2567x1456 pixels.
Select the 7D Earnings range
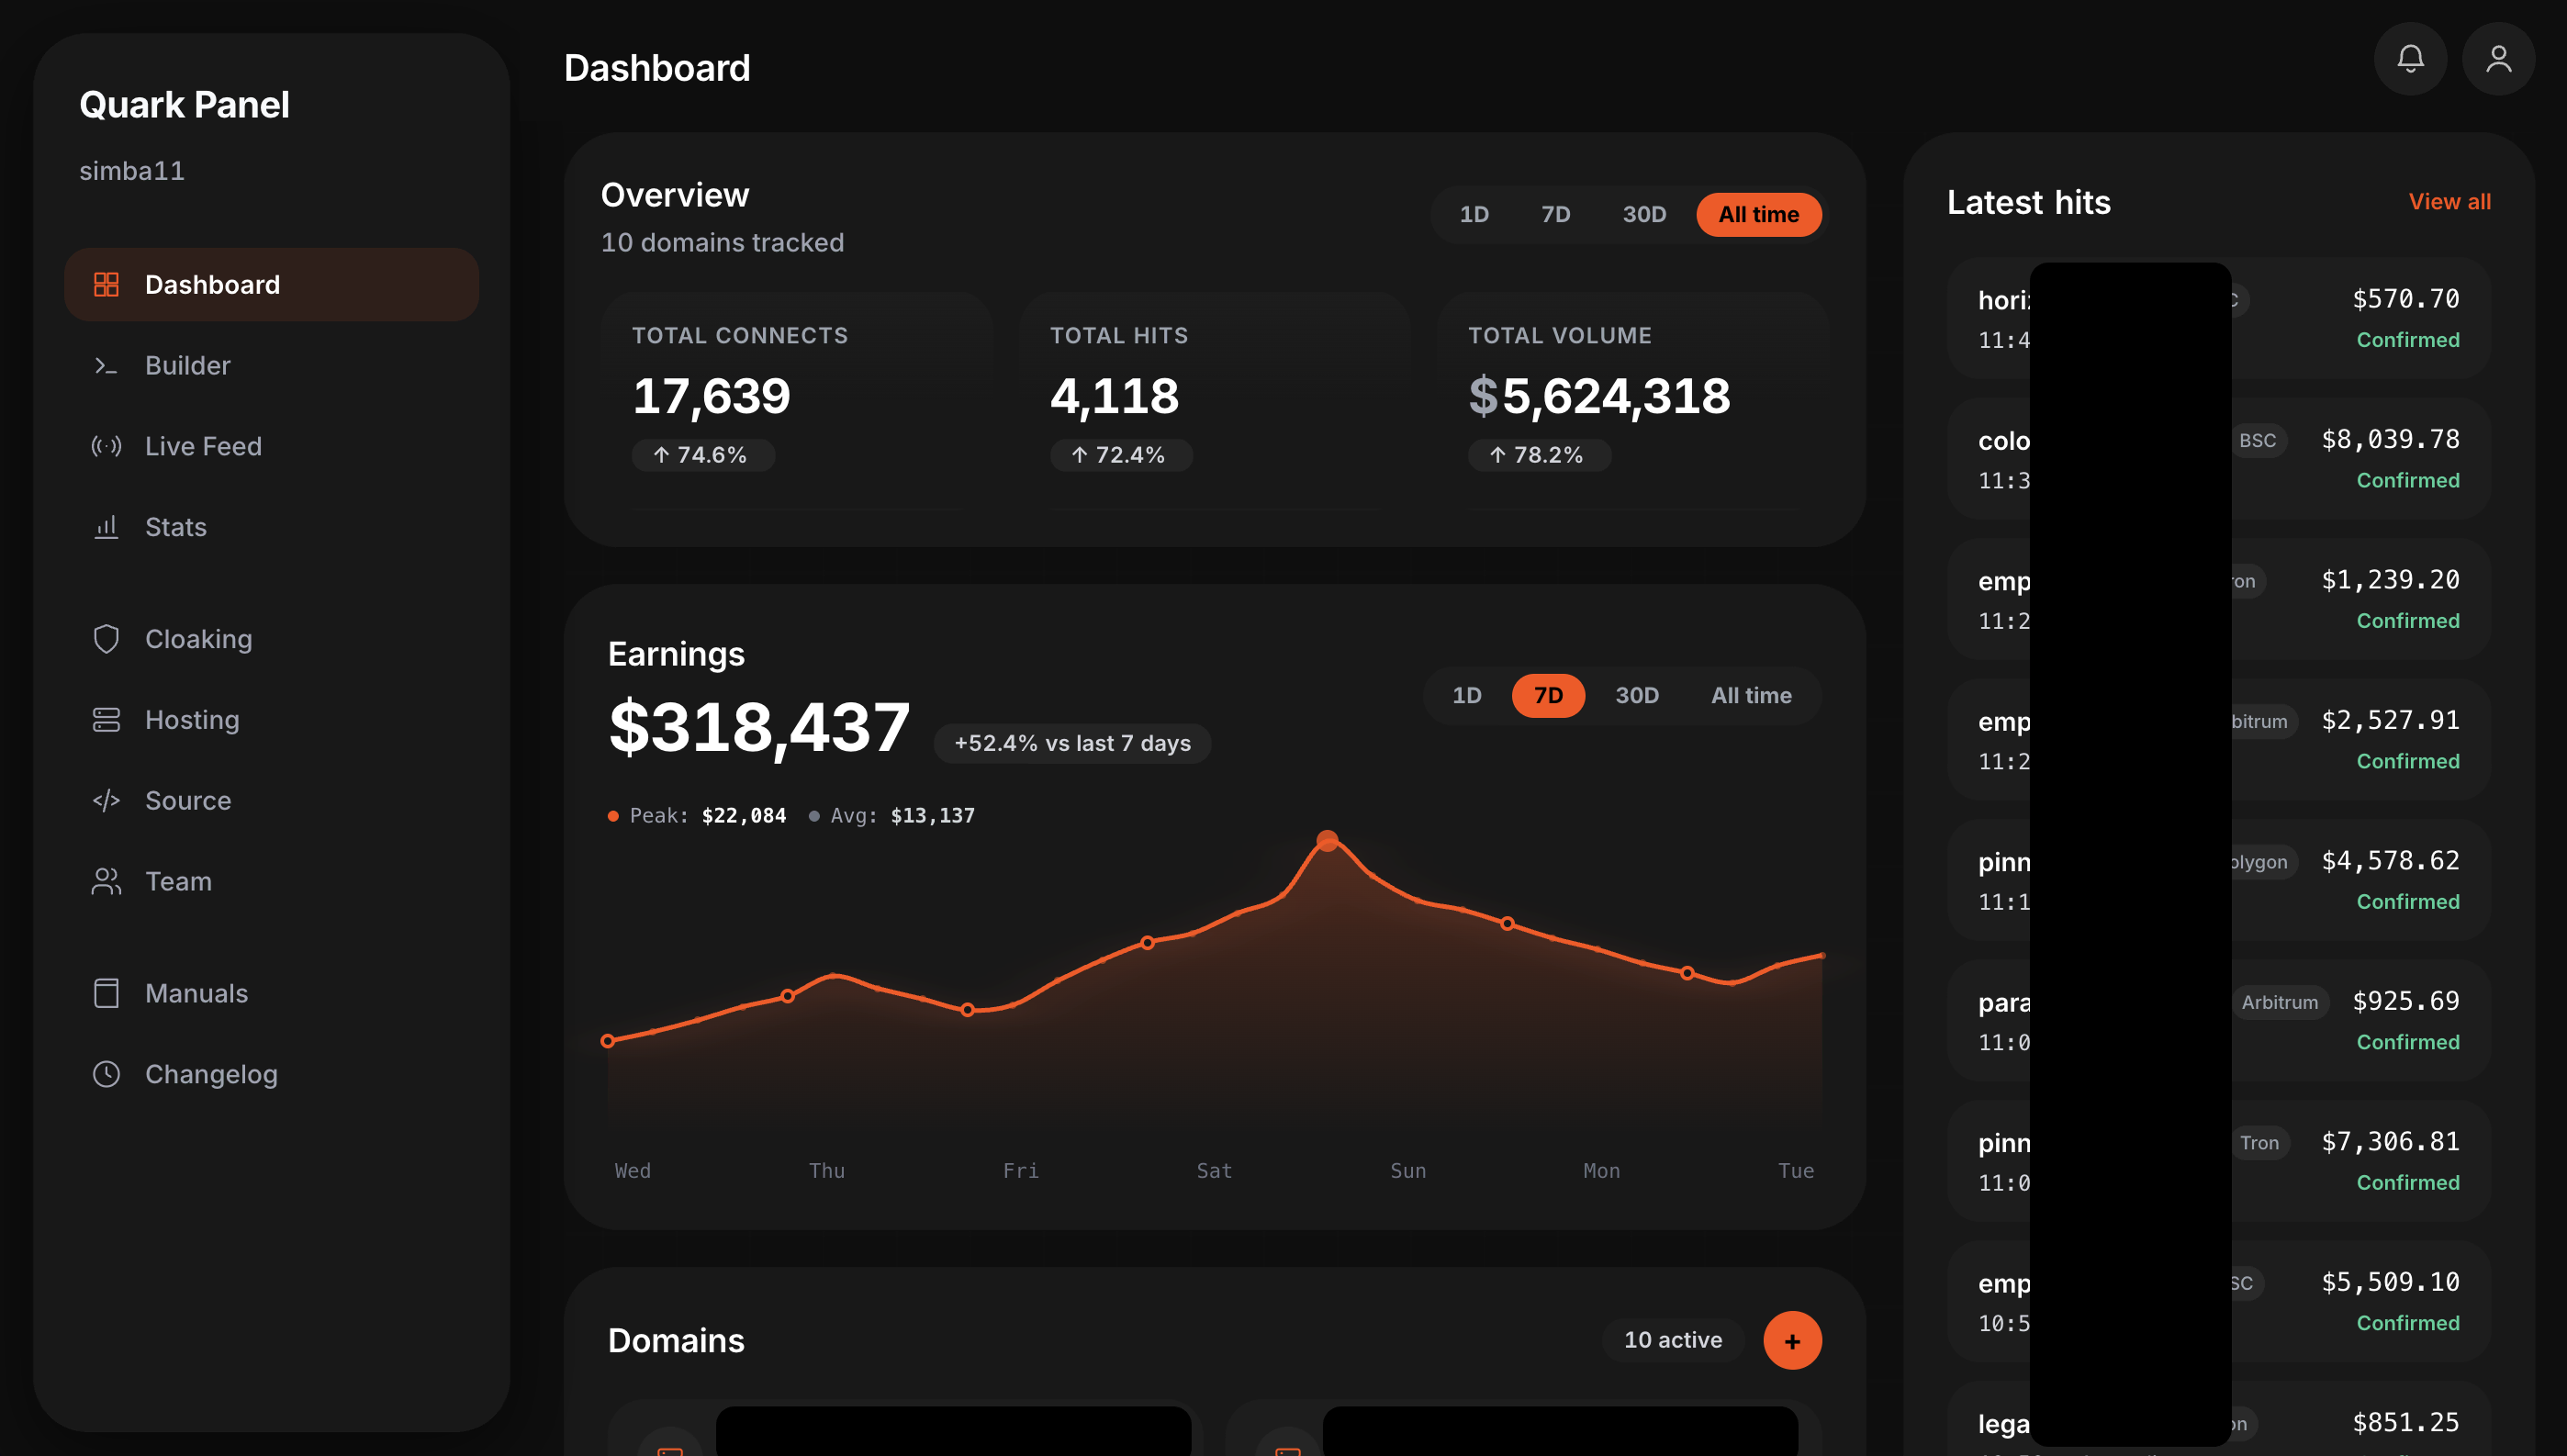coord(1548,695)
